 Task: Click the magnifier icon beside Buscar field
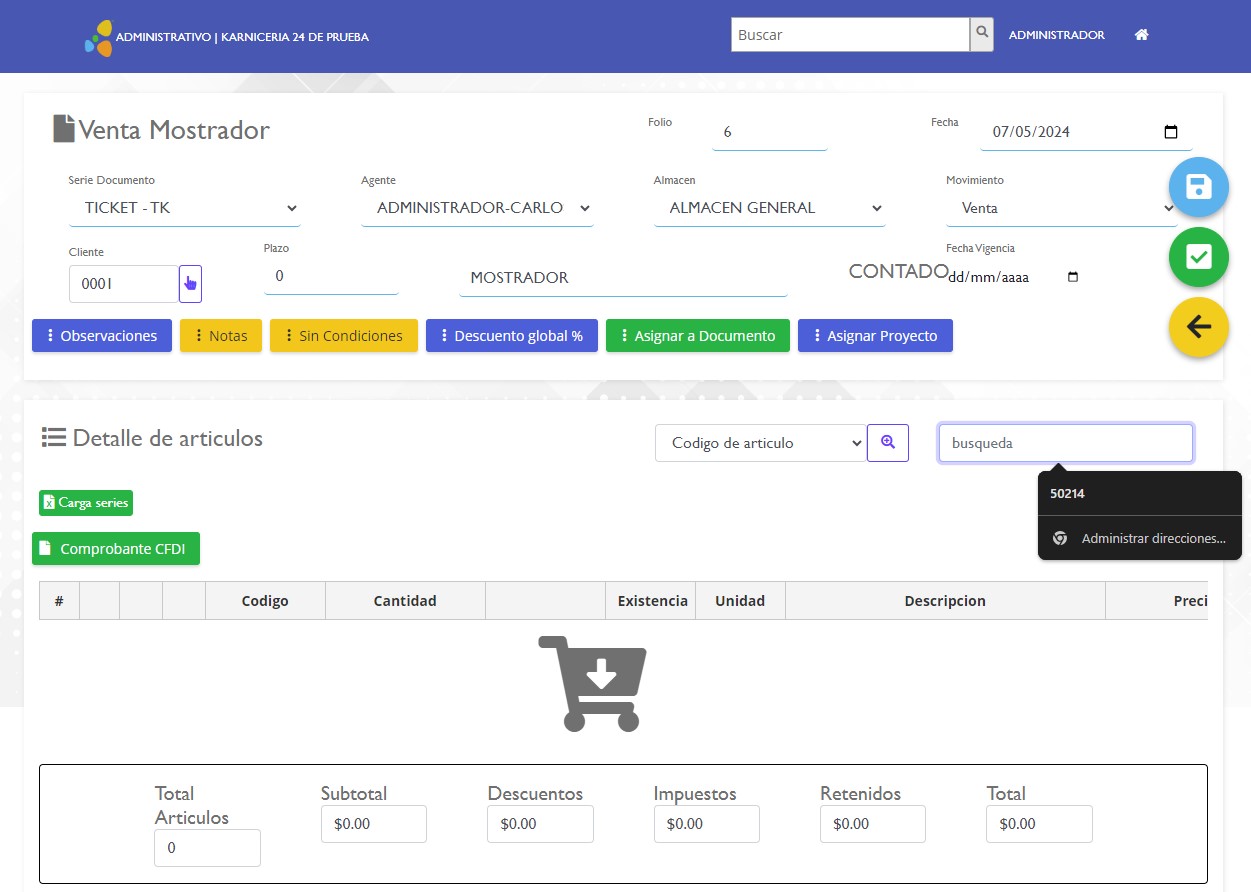click(x=983, y=34)
